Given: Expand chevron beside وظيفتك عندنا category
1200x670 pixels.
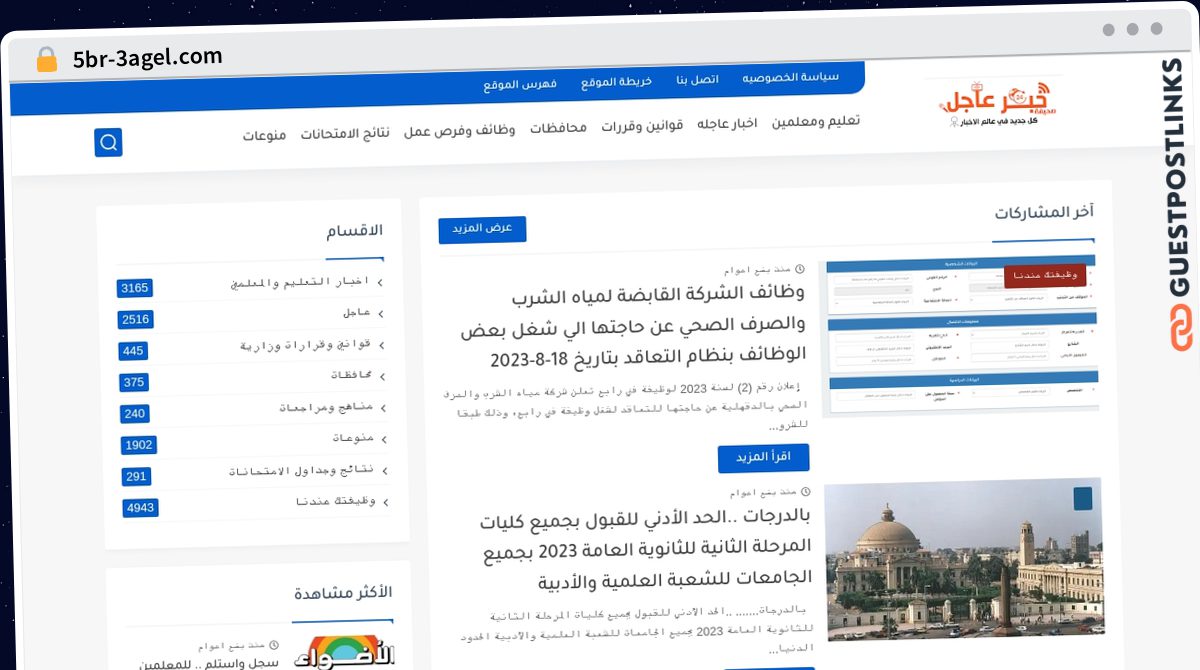Looking at the screenshot, I should (386, 501).
